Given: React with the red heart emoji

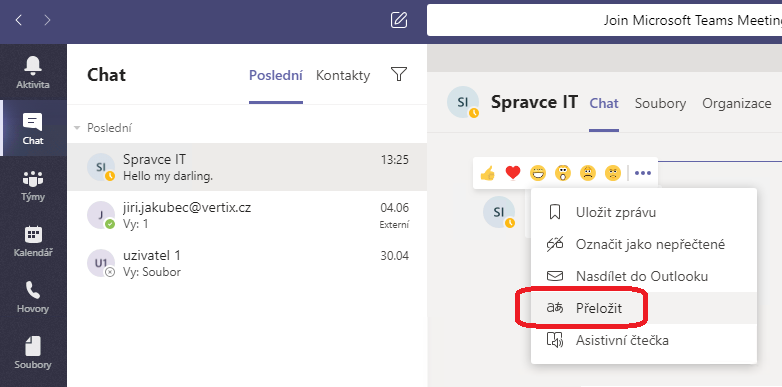Looking at the screenshot, I should [x=513, y=173].
